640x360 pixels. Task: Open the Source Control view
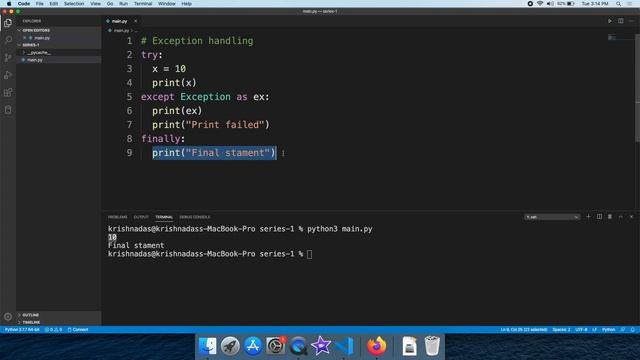point(8,58)
